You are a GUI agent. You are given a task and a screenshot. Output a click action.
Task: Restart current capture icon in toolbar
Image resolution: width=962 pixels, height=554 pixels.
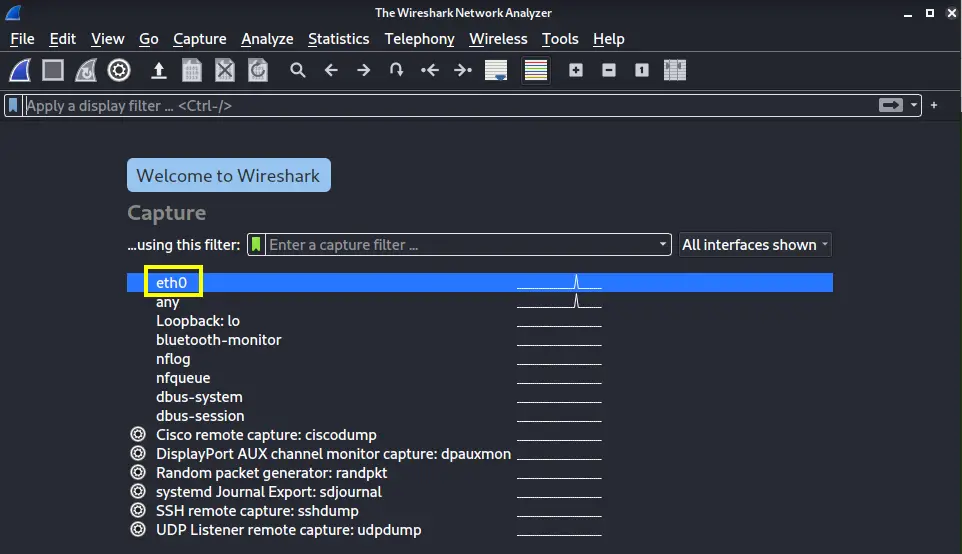tap(86, 70)
